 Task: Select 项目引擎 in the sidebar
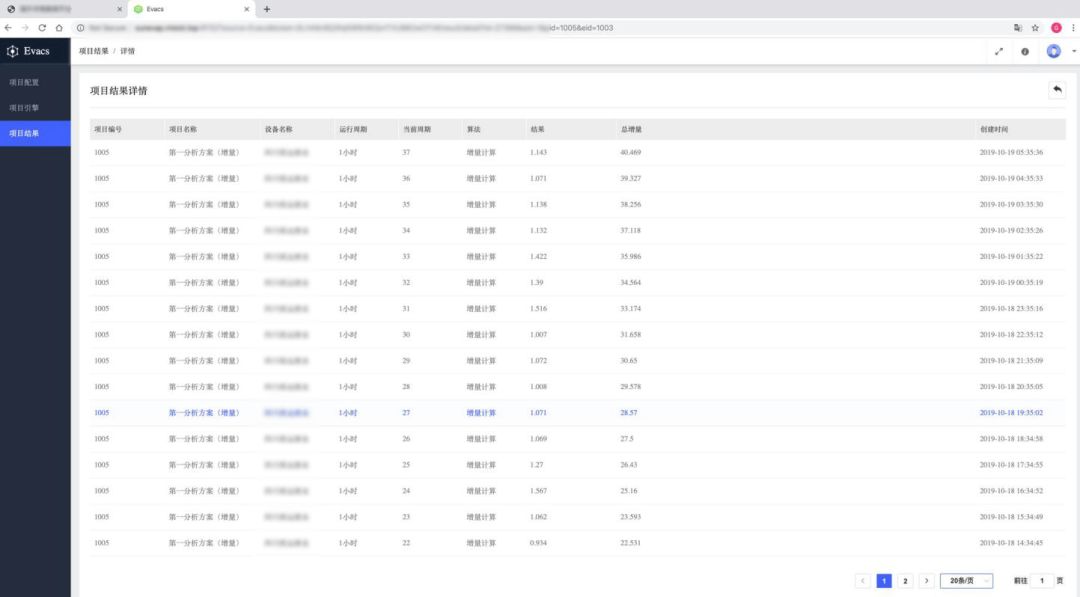[x=24, y=107]
